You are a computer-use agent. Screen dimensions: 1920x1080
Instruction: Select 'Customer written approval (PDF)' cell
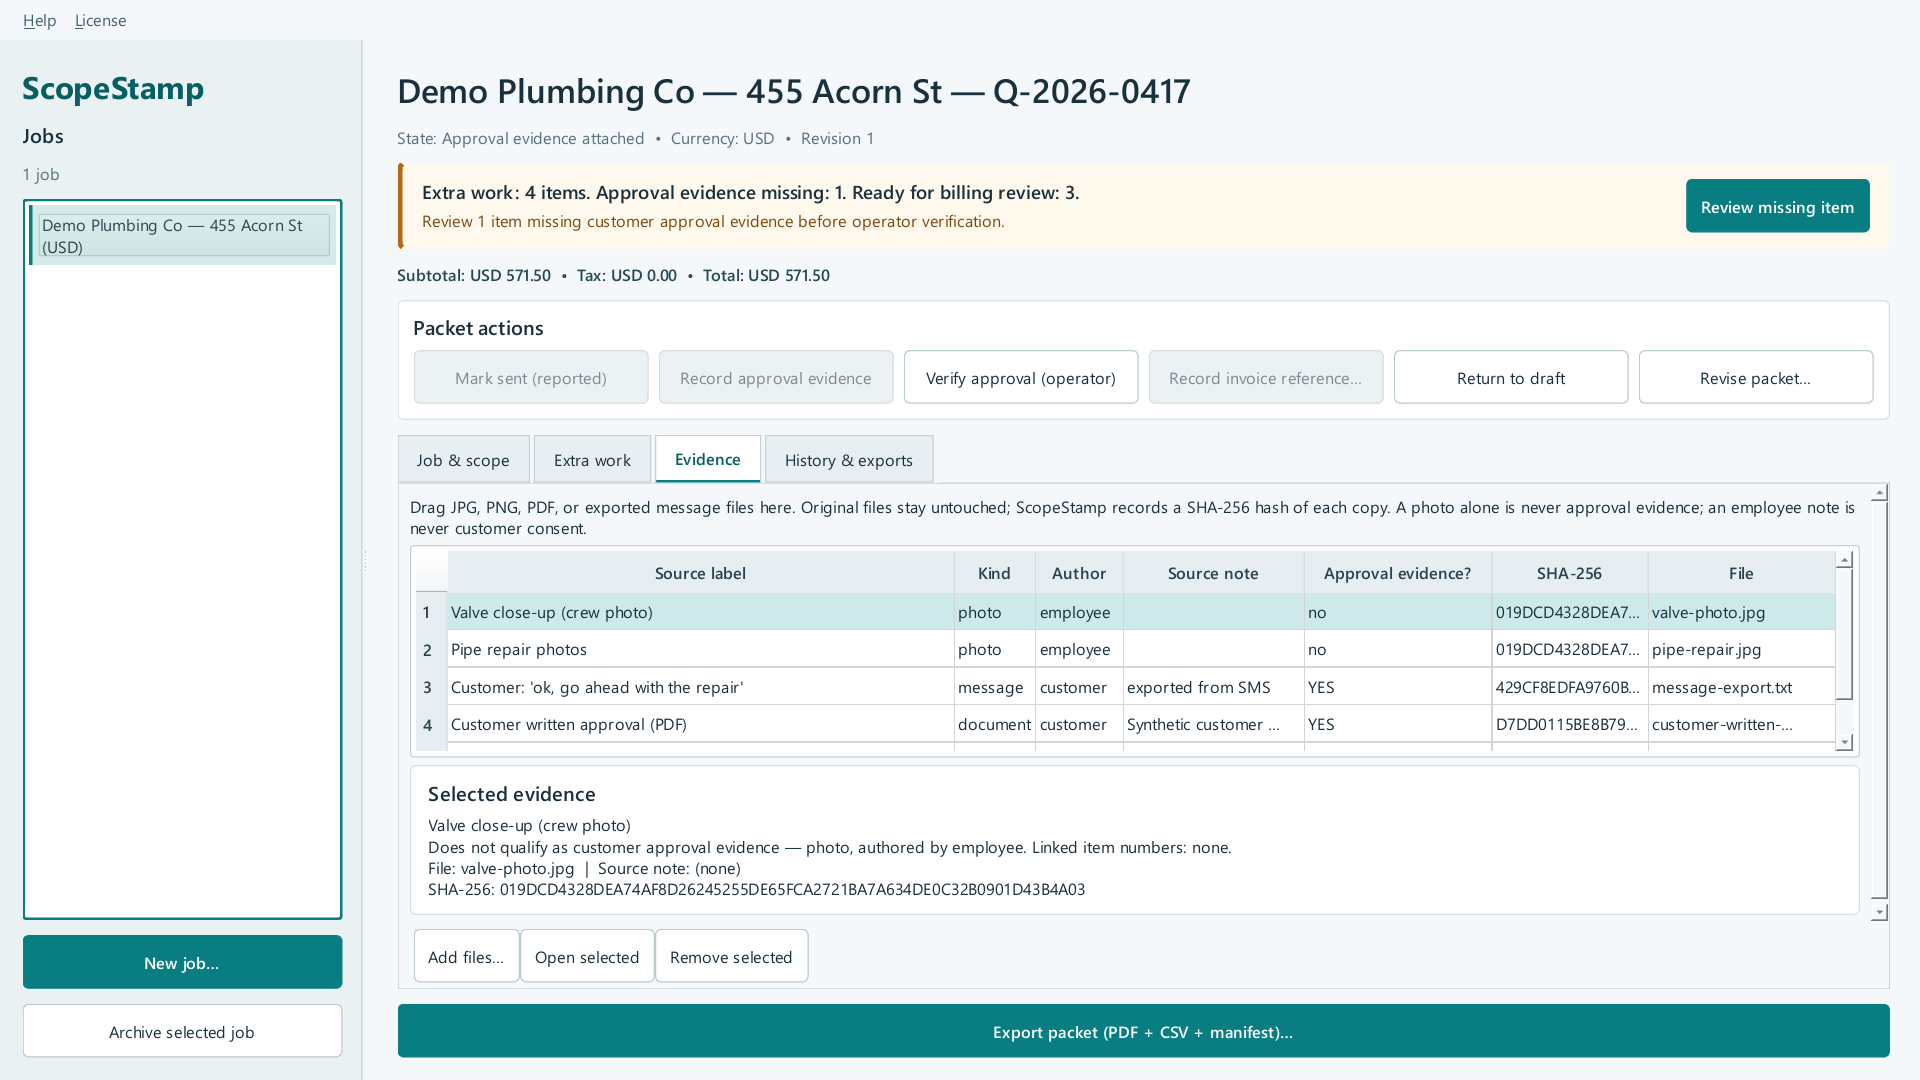coord(700,724)
